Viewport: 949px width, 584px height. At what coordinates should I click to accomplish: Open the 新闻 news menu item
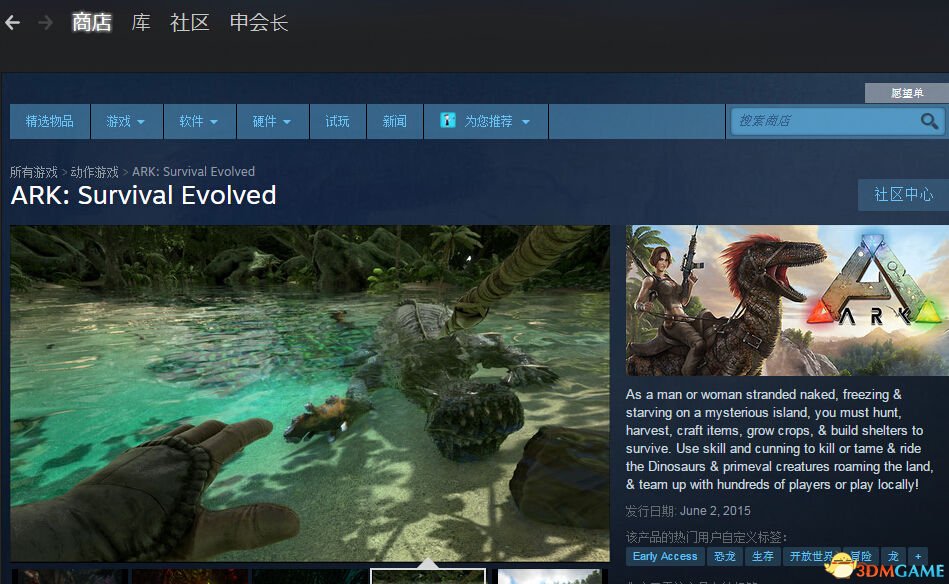(395, 121)
